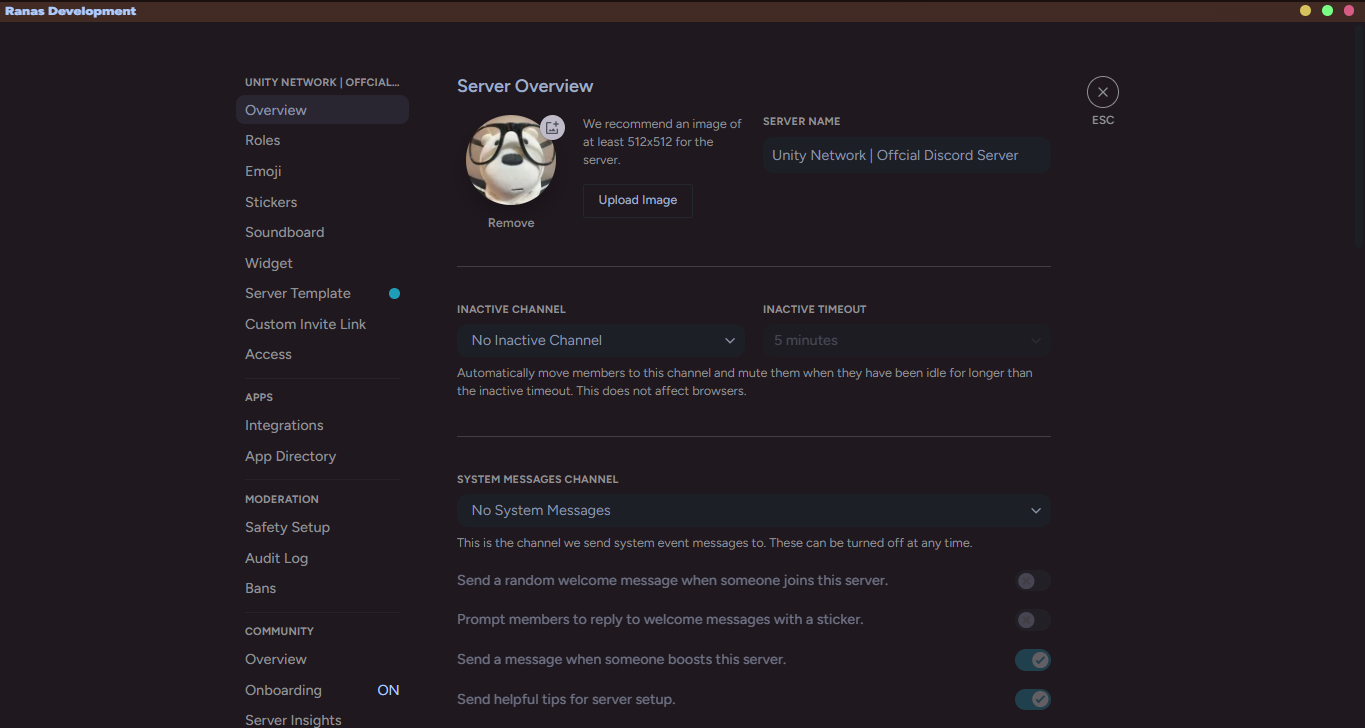Go to Safety Setup
Viewport: 1365px width, 728px height.
[322, 527]
